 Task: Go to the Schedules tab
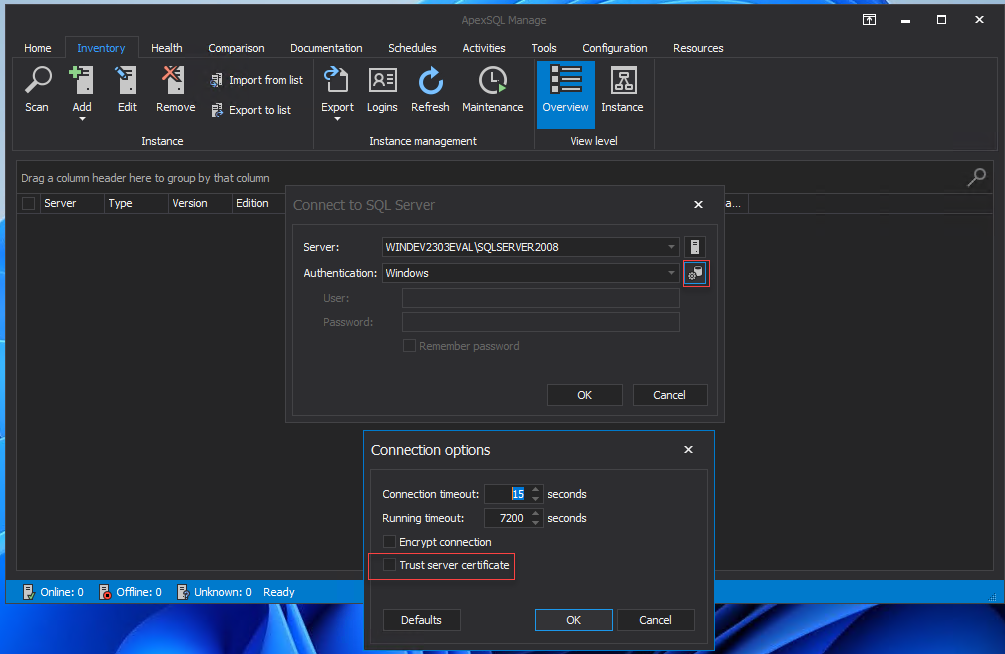(x=412, y=48)
